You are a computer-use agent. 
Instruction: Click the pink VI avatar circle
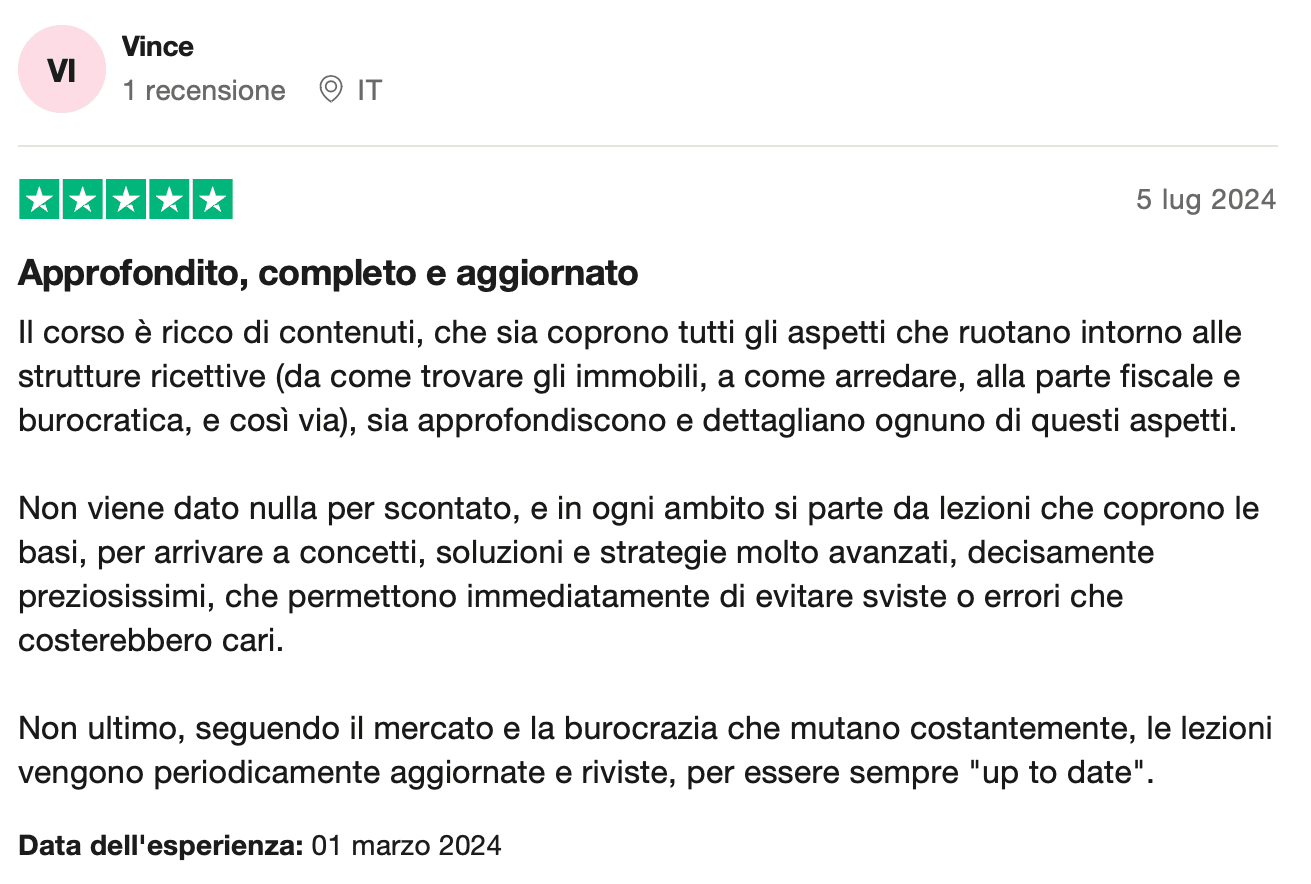coord(62,69)
